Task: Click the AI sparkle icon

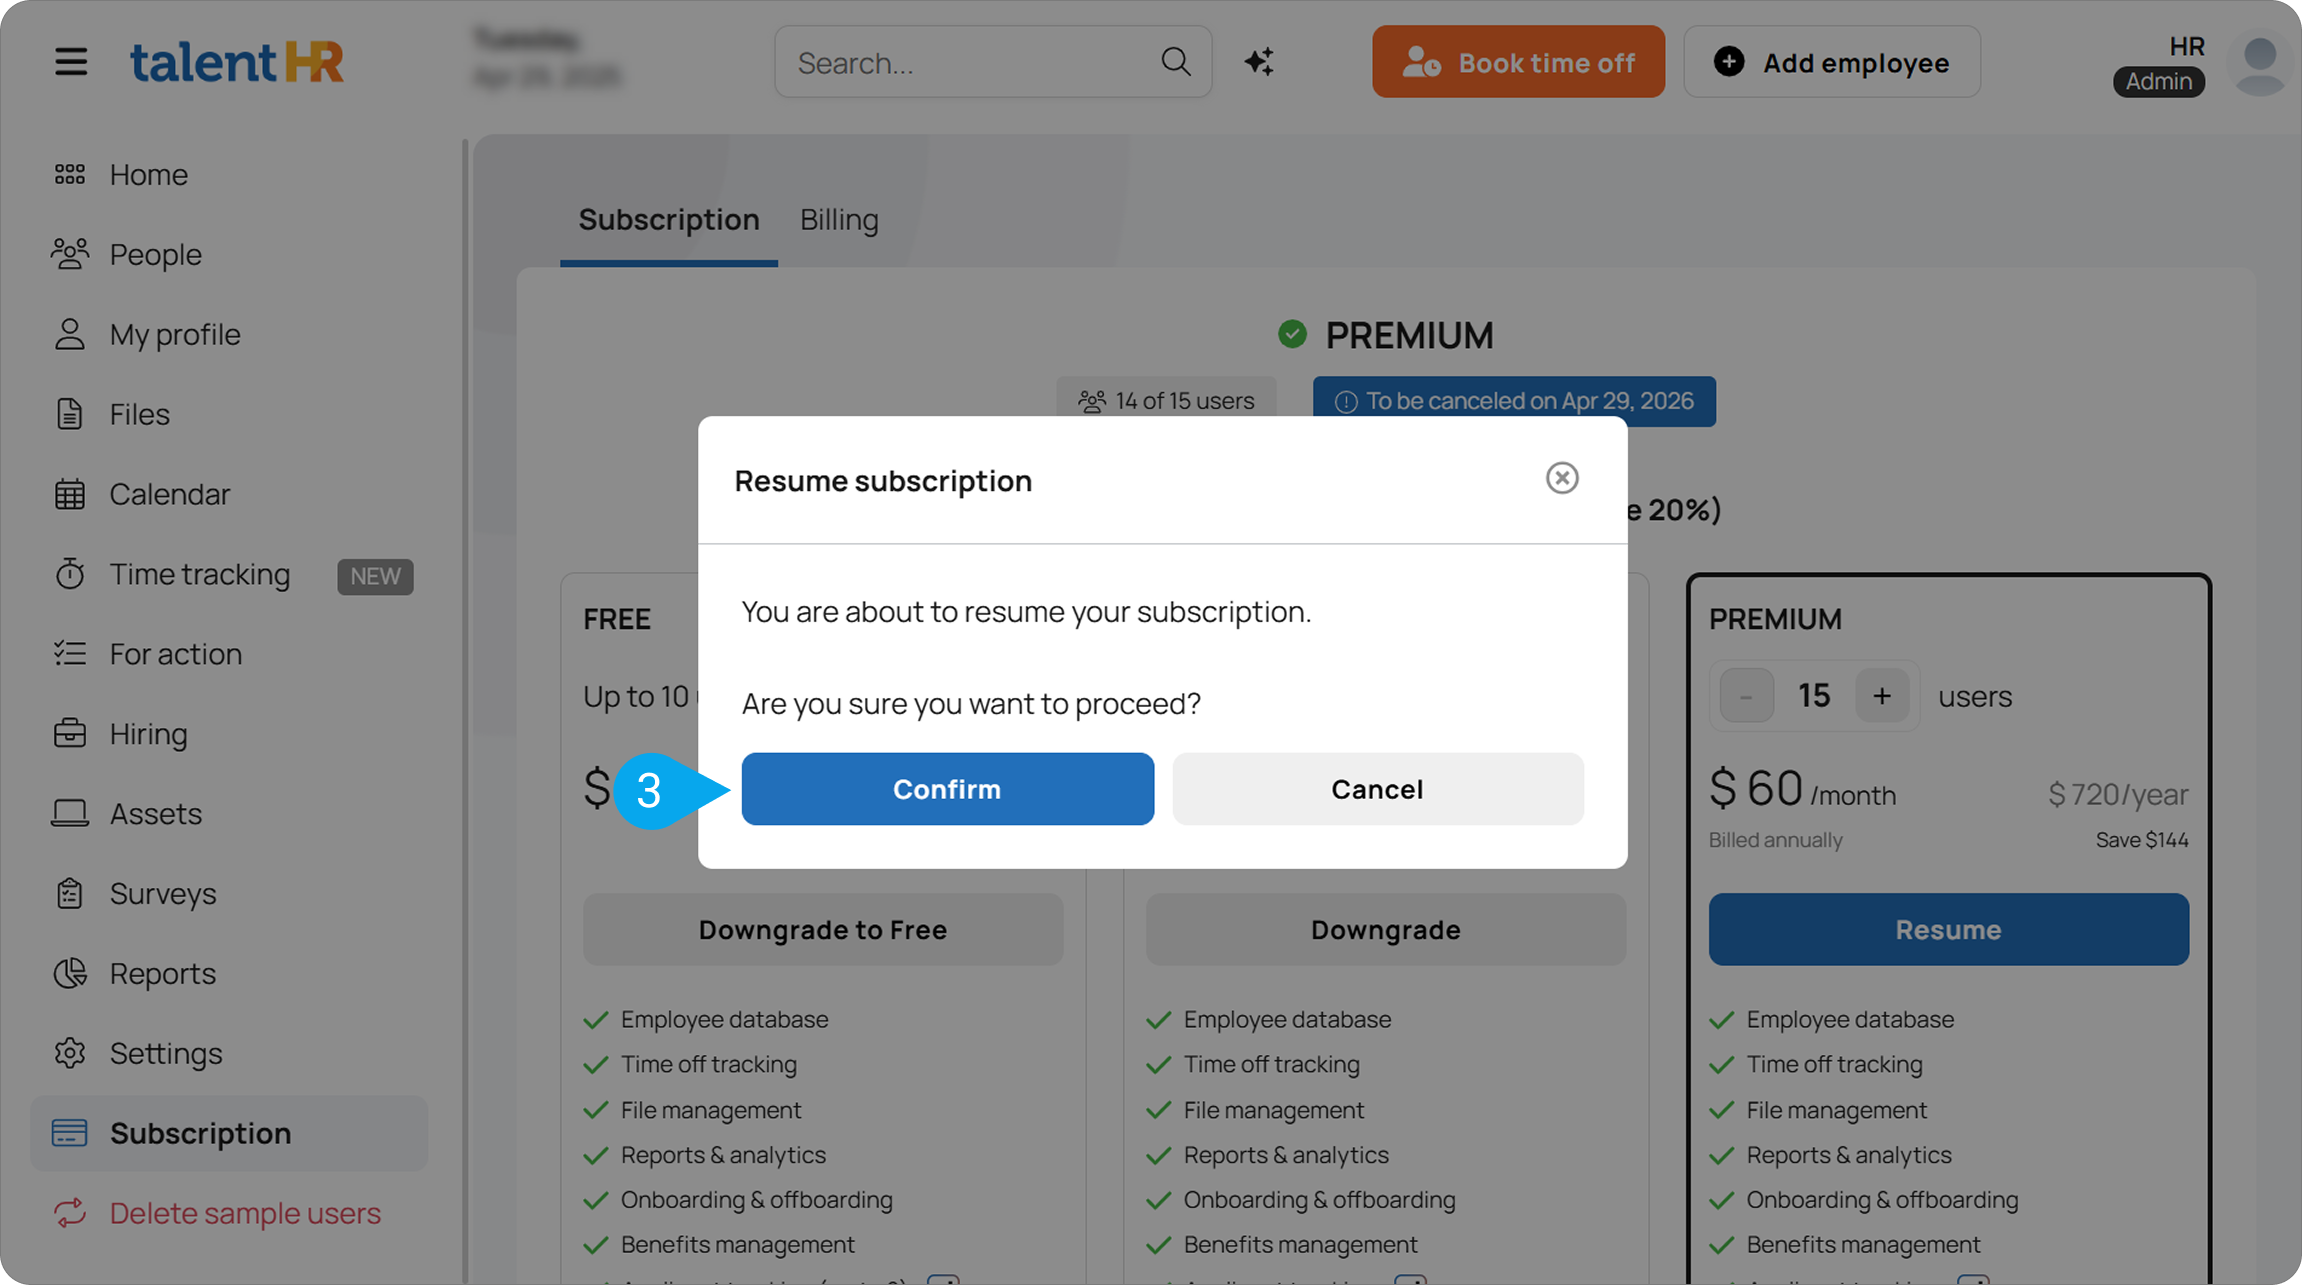Action: pos(1259,62)
